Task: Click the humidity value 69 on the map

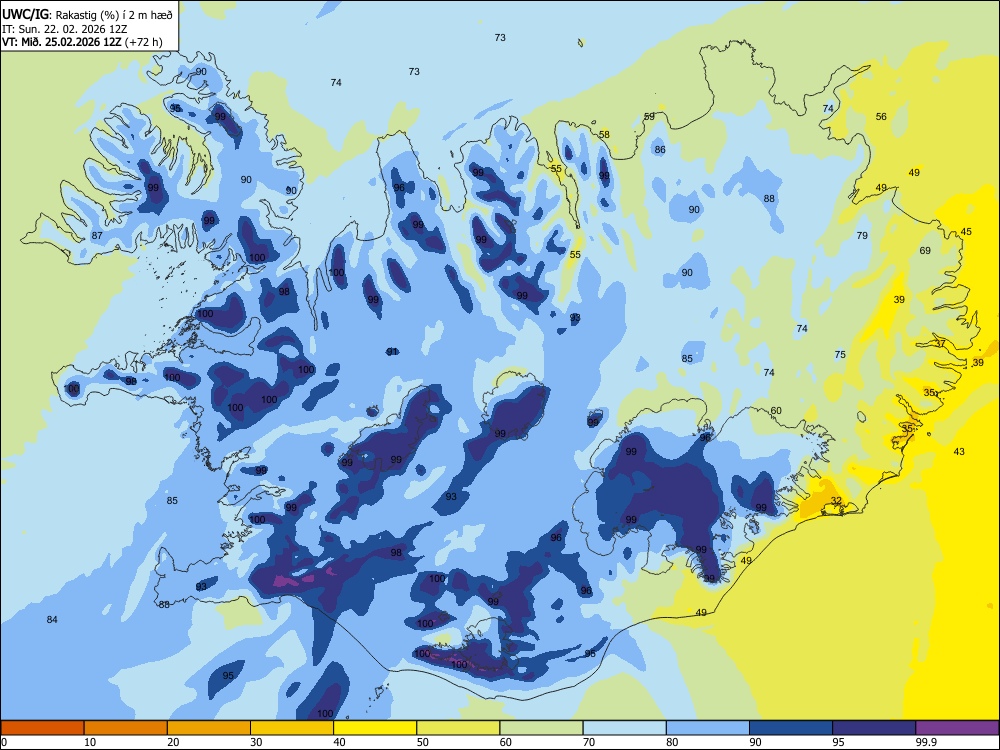Action: pyautogui.click(x=925, y=251)
